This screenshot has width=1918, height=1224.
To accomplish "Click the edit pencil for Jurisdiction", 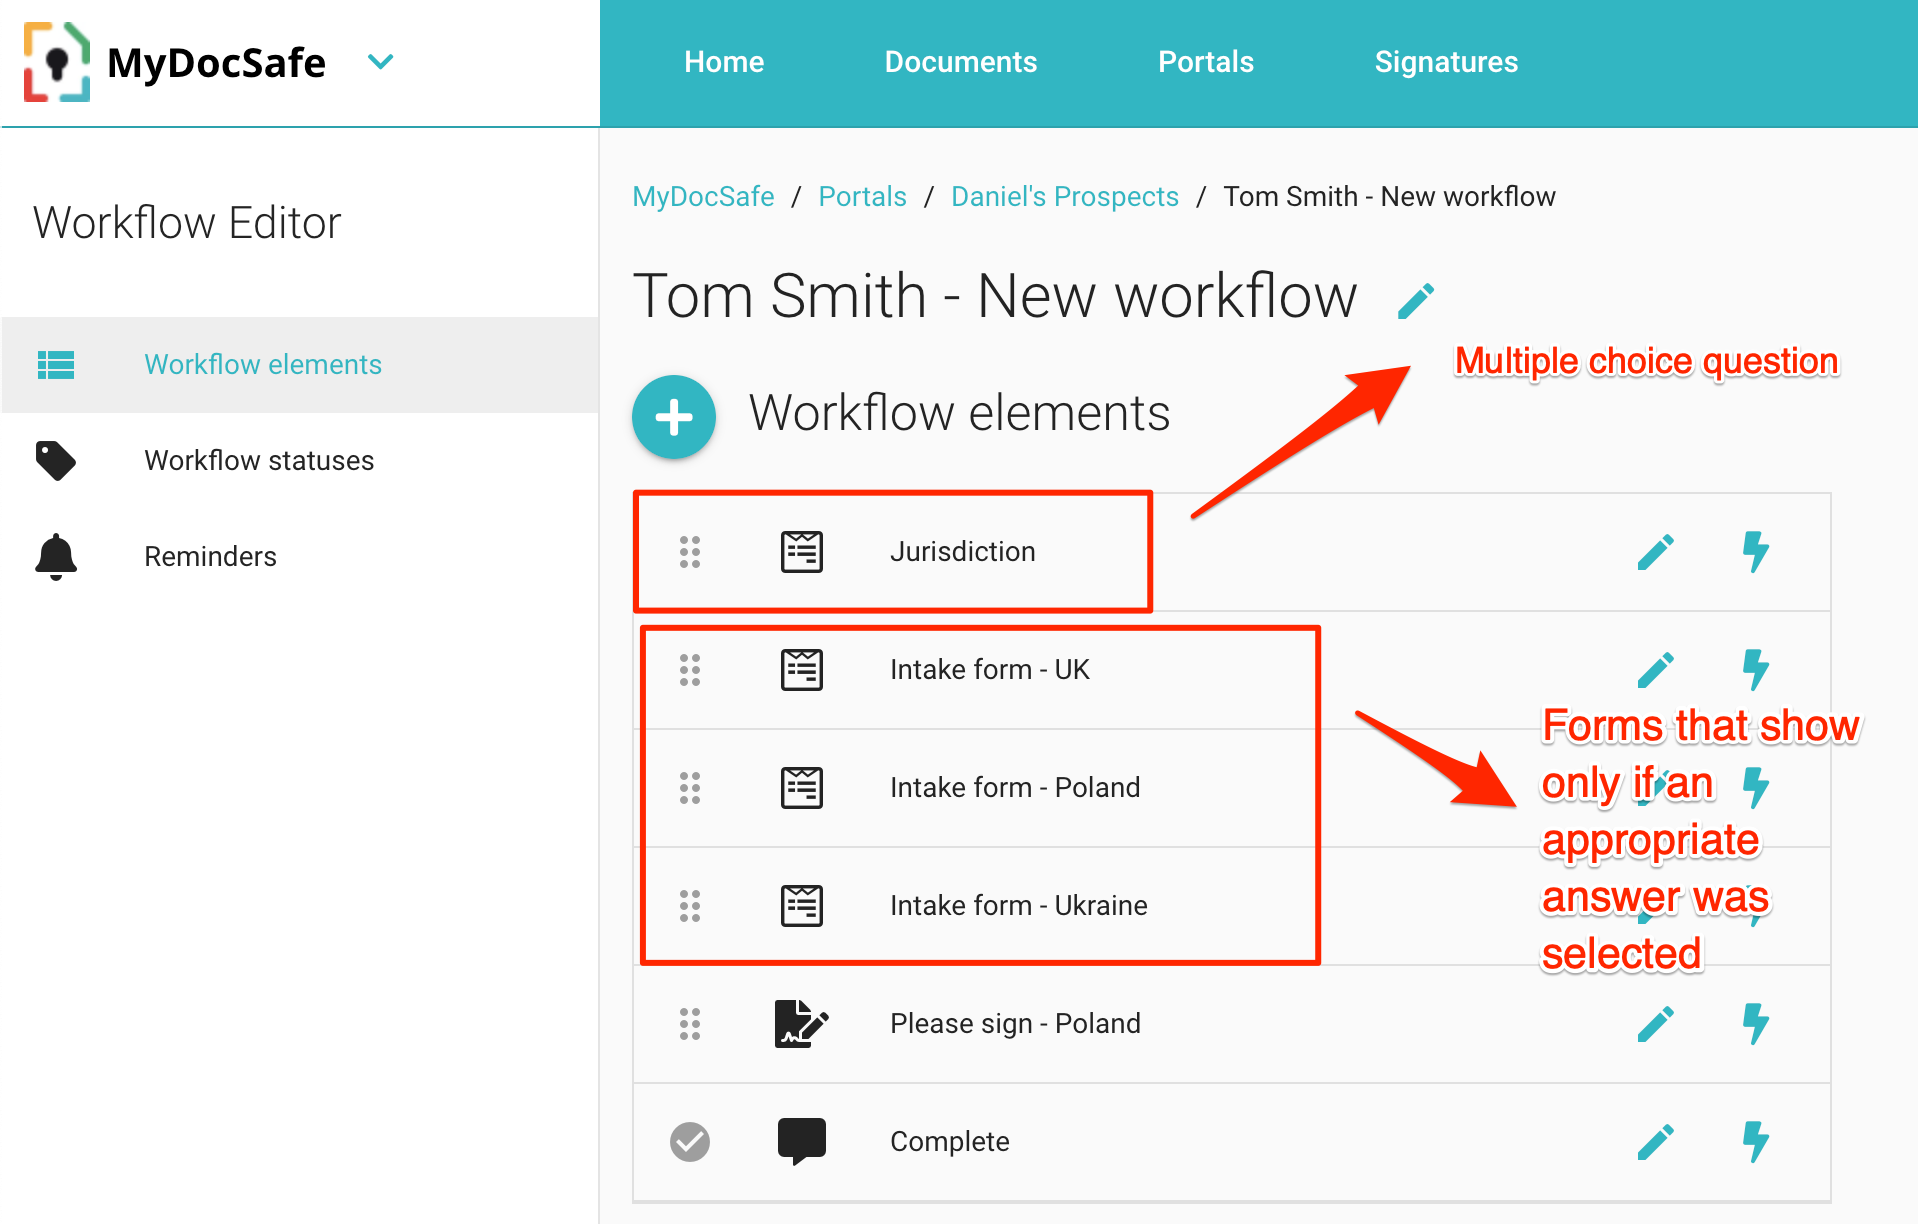I will 1655,552.
